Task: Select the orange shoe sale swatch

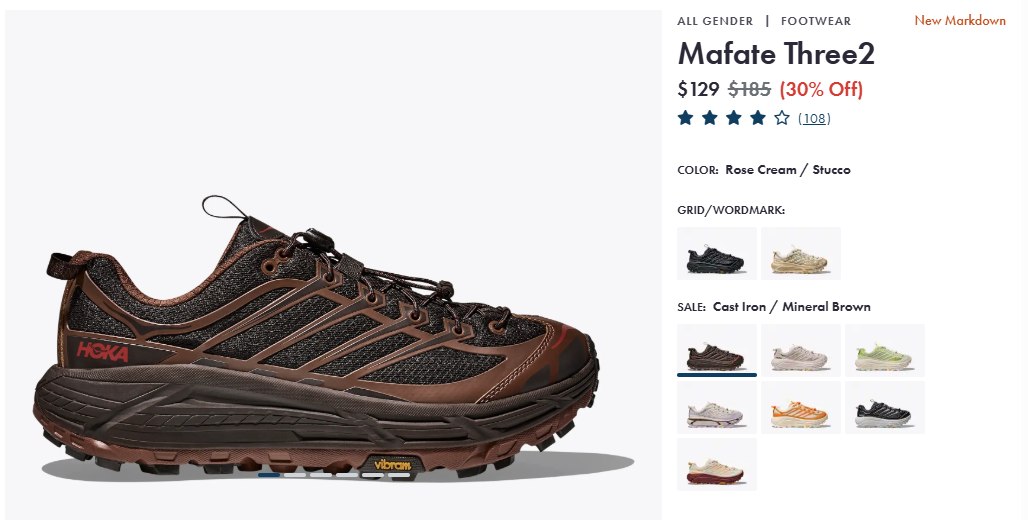Action: tap(801, 407)
